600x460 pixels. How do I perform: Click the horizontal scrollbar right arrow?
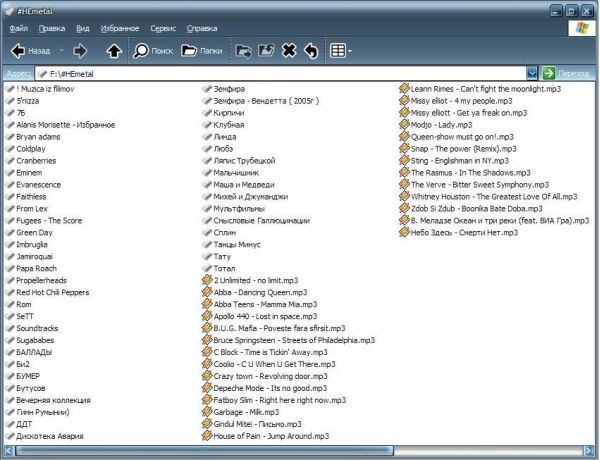pyautogui.click(x=589, y=450)
